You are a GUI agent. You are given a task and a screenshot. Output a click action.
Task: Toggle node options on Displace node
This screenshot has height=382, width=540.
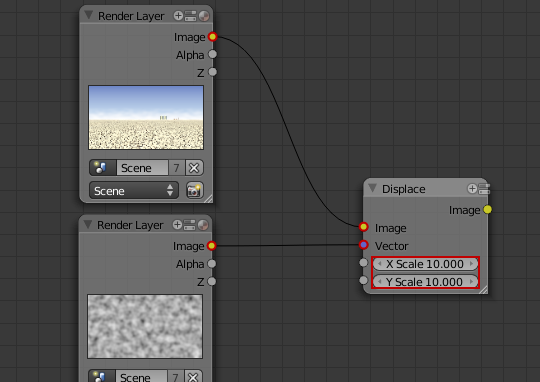pos(484,189)
